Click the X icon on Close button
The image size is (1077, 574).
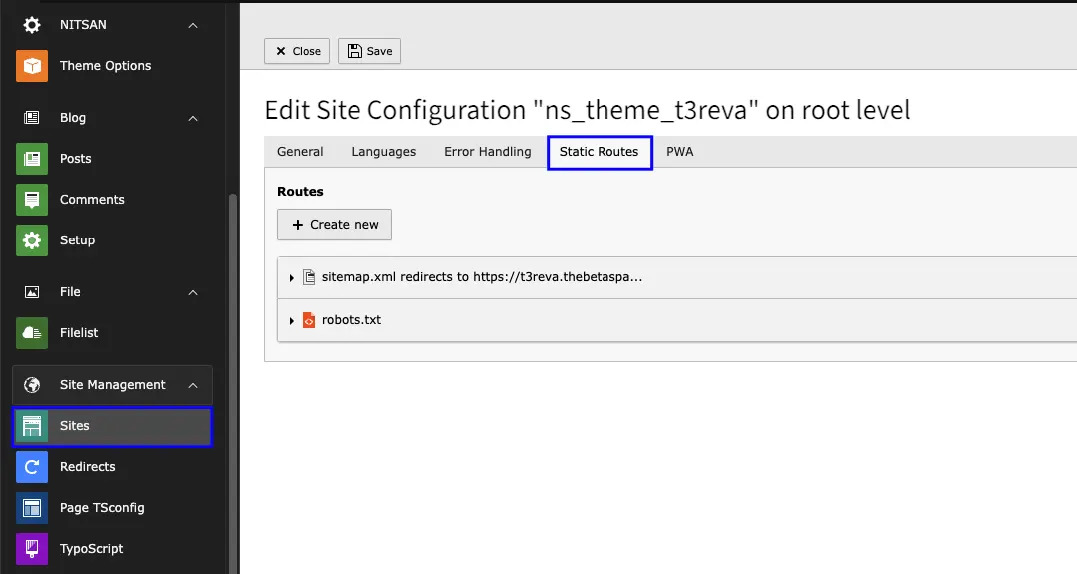coord(281,51)
